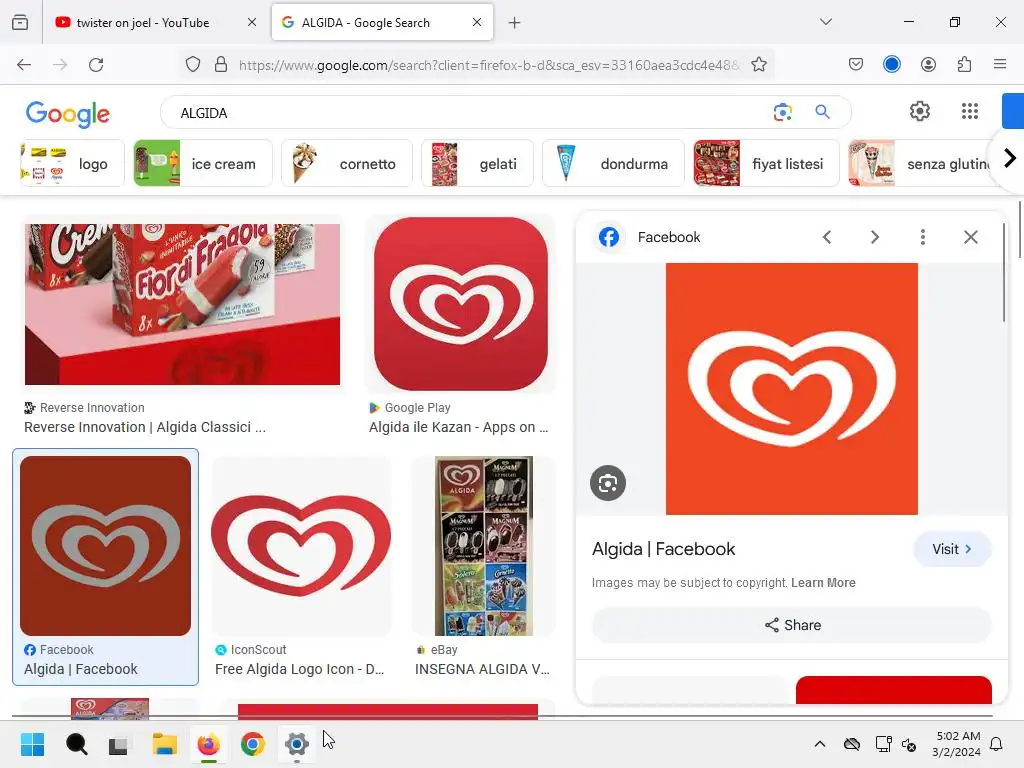This screenshot has width=1024, height=768.
Task: Open Algida | Facebook result caption
Action: [81, 669]
